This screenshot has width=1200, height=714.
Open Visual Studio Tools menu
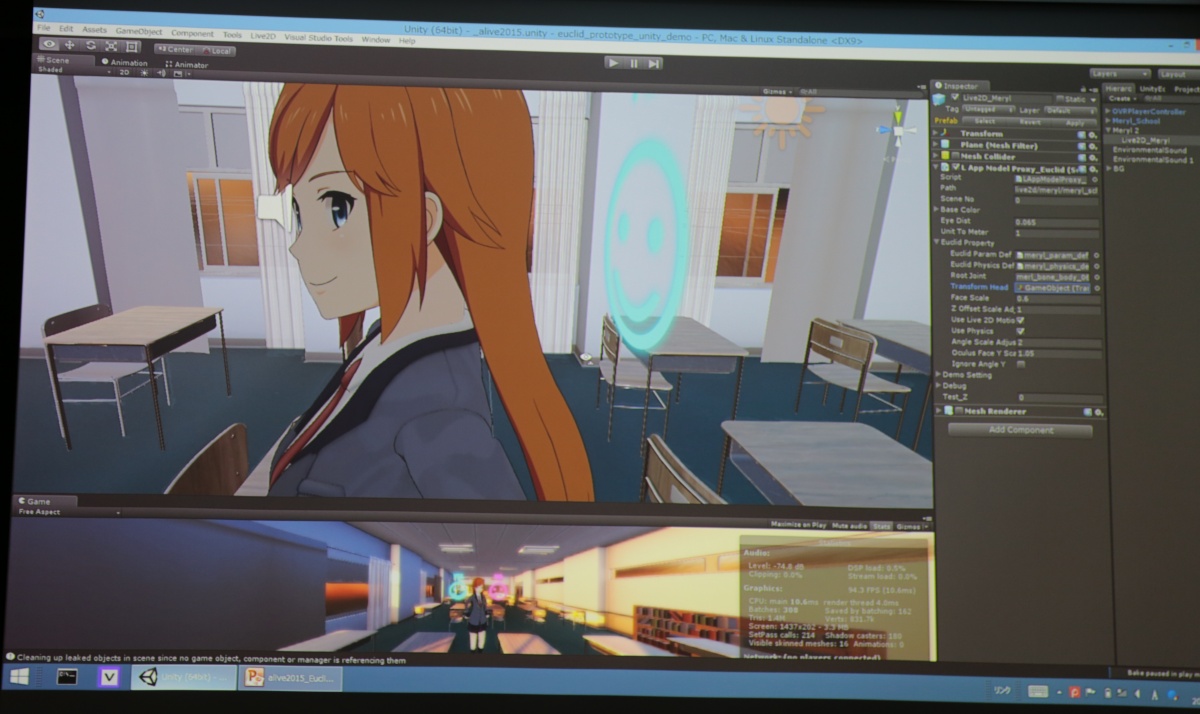(x=318, y=37)
